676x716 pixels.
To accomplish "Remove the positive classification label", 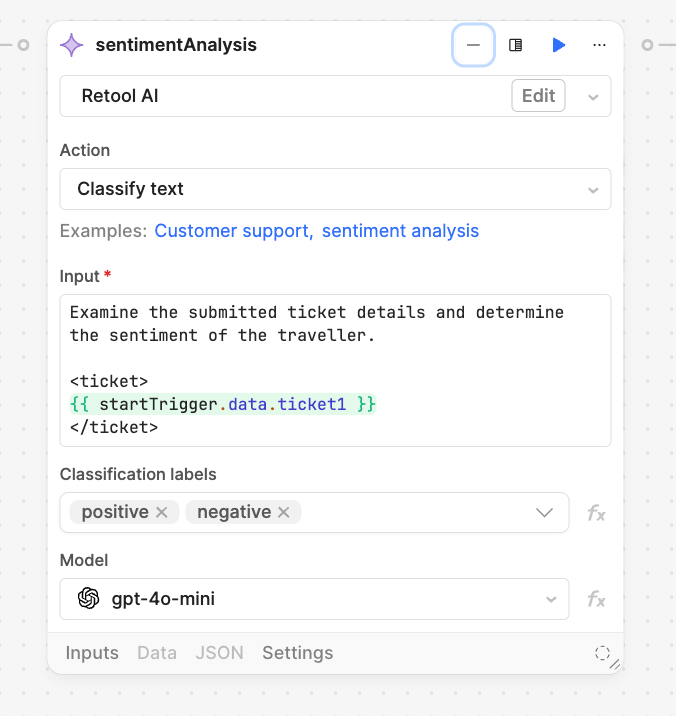I will pyautogui.click(x=162, y=512).
